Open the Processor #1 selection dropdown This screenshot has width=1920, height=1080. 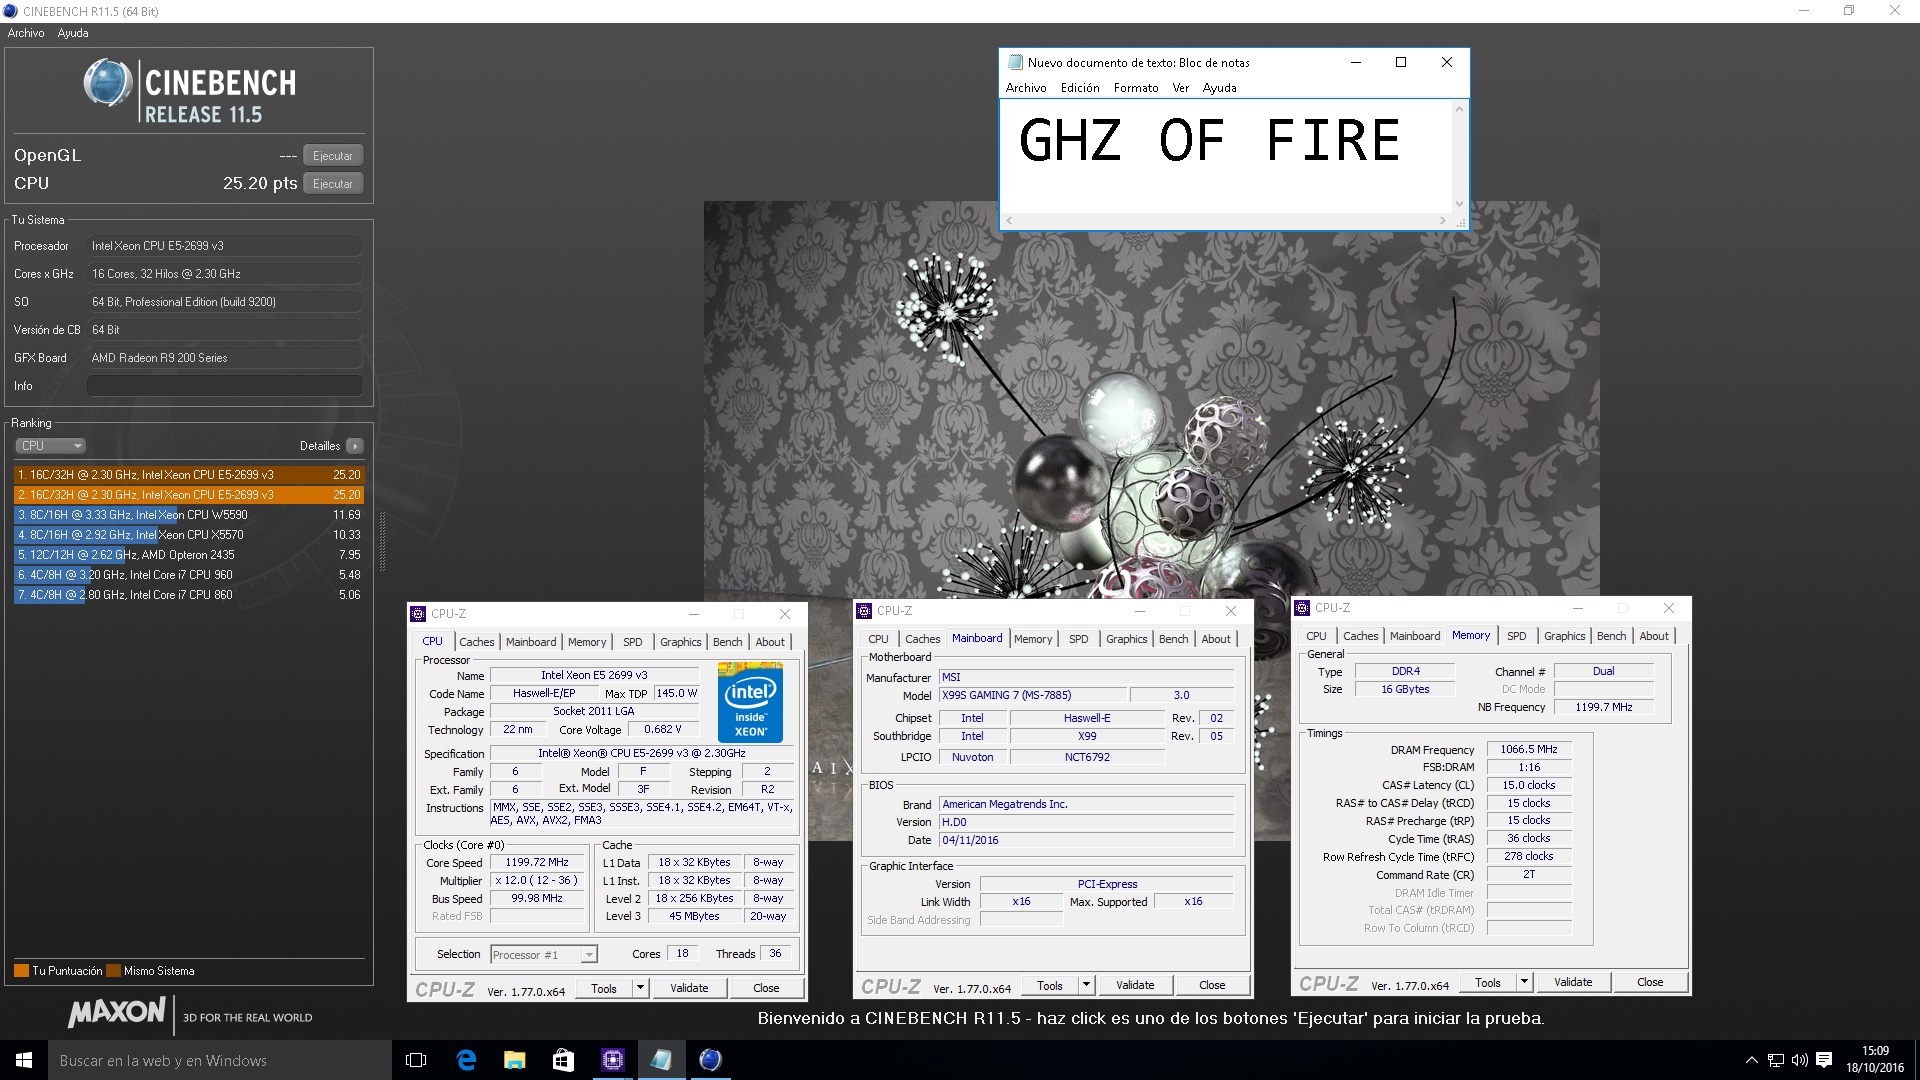pos(544,955)
